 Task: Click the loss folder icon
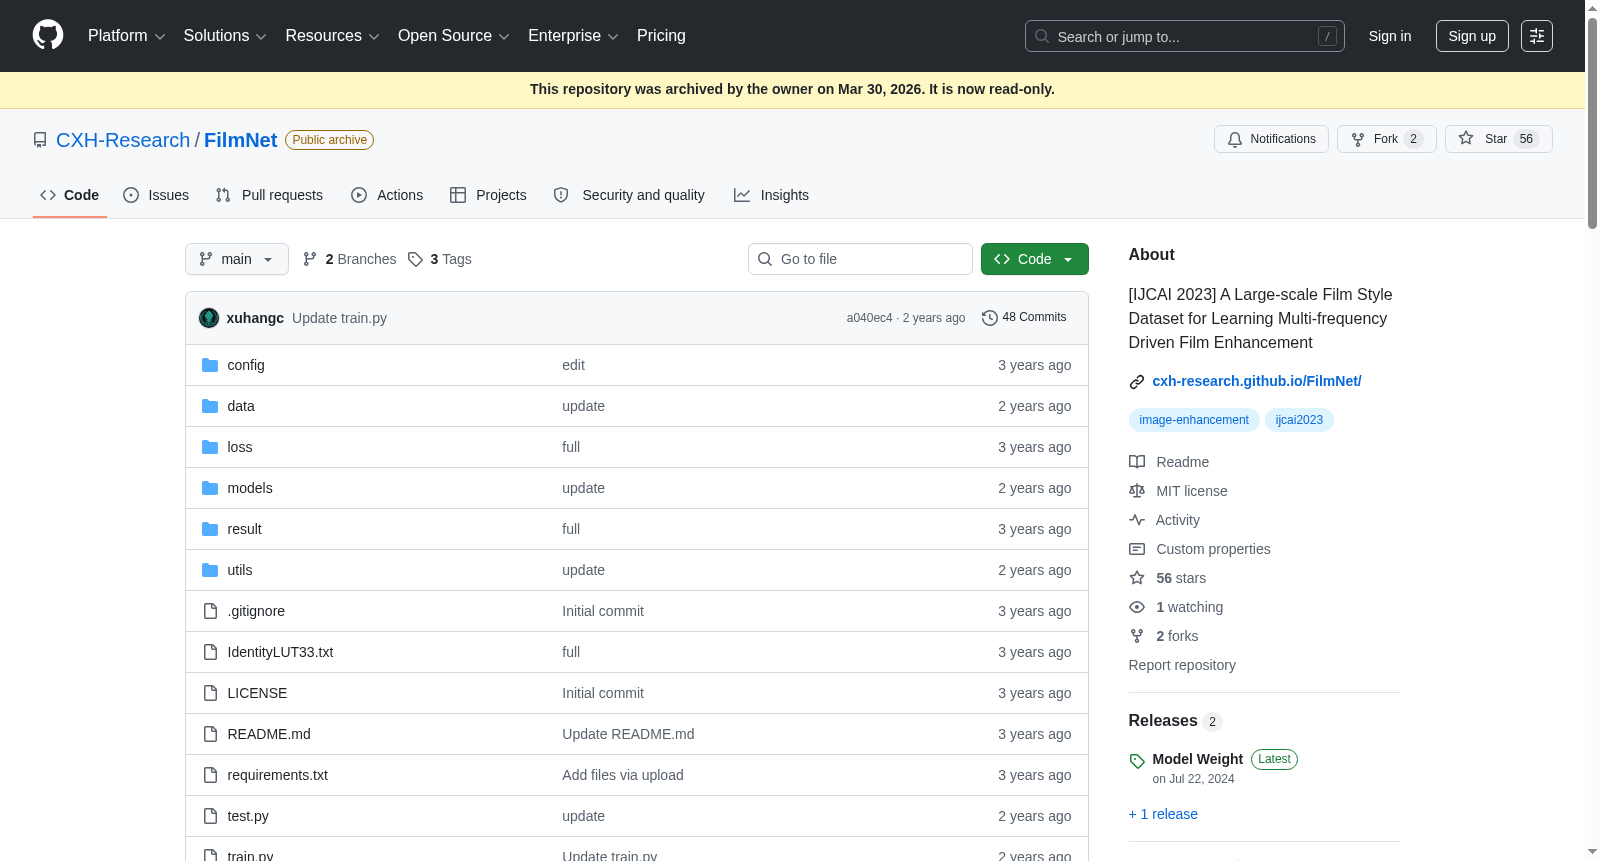point(210,447)
